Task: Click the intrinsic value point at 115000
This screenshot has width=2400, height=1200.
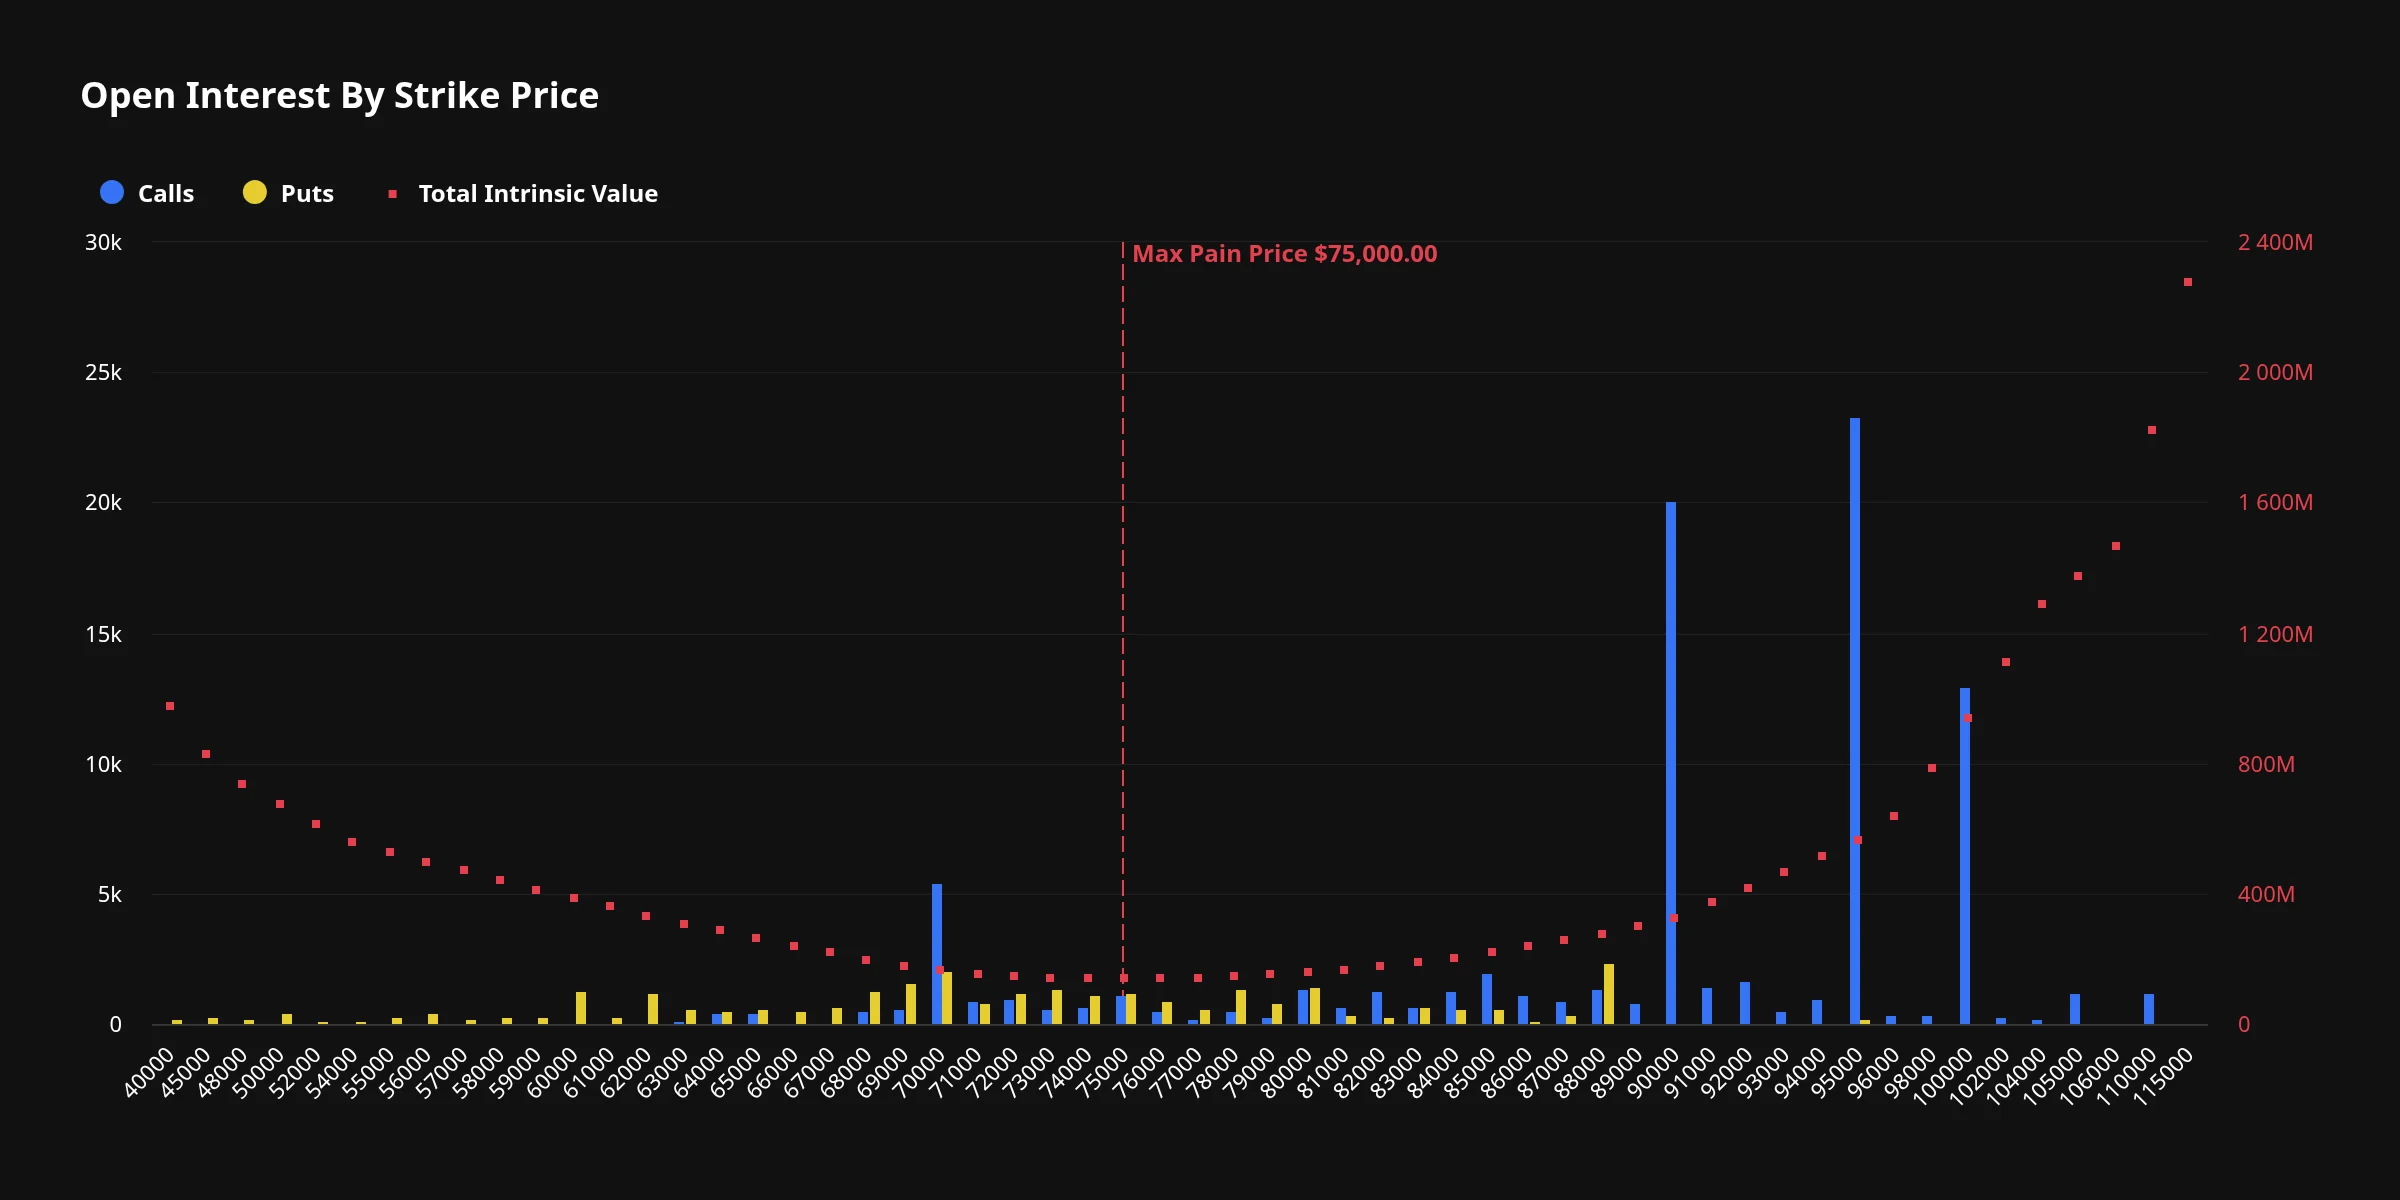Action: [x=2188, y=282]
